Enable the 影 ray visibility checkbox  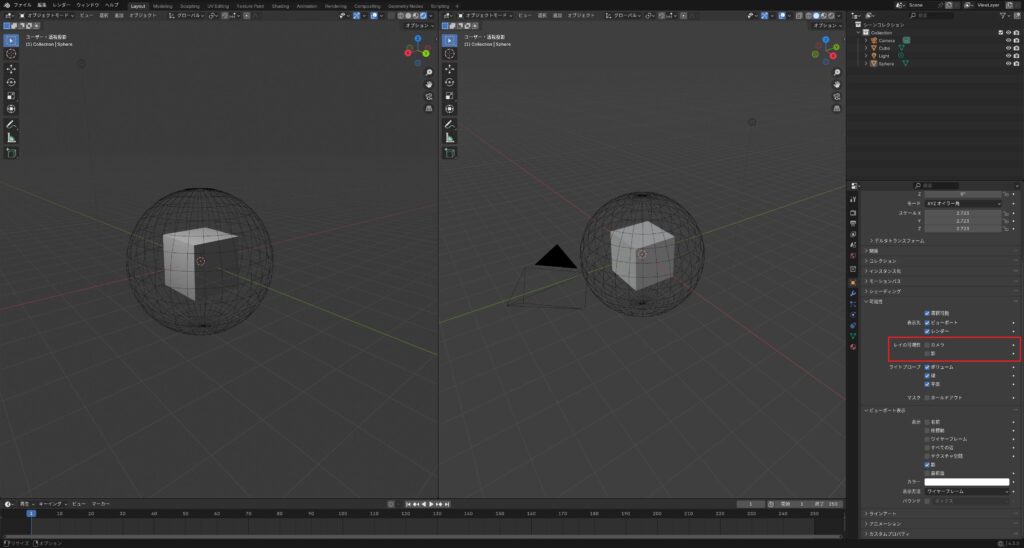[927, 353]
